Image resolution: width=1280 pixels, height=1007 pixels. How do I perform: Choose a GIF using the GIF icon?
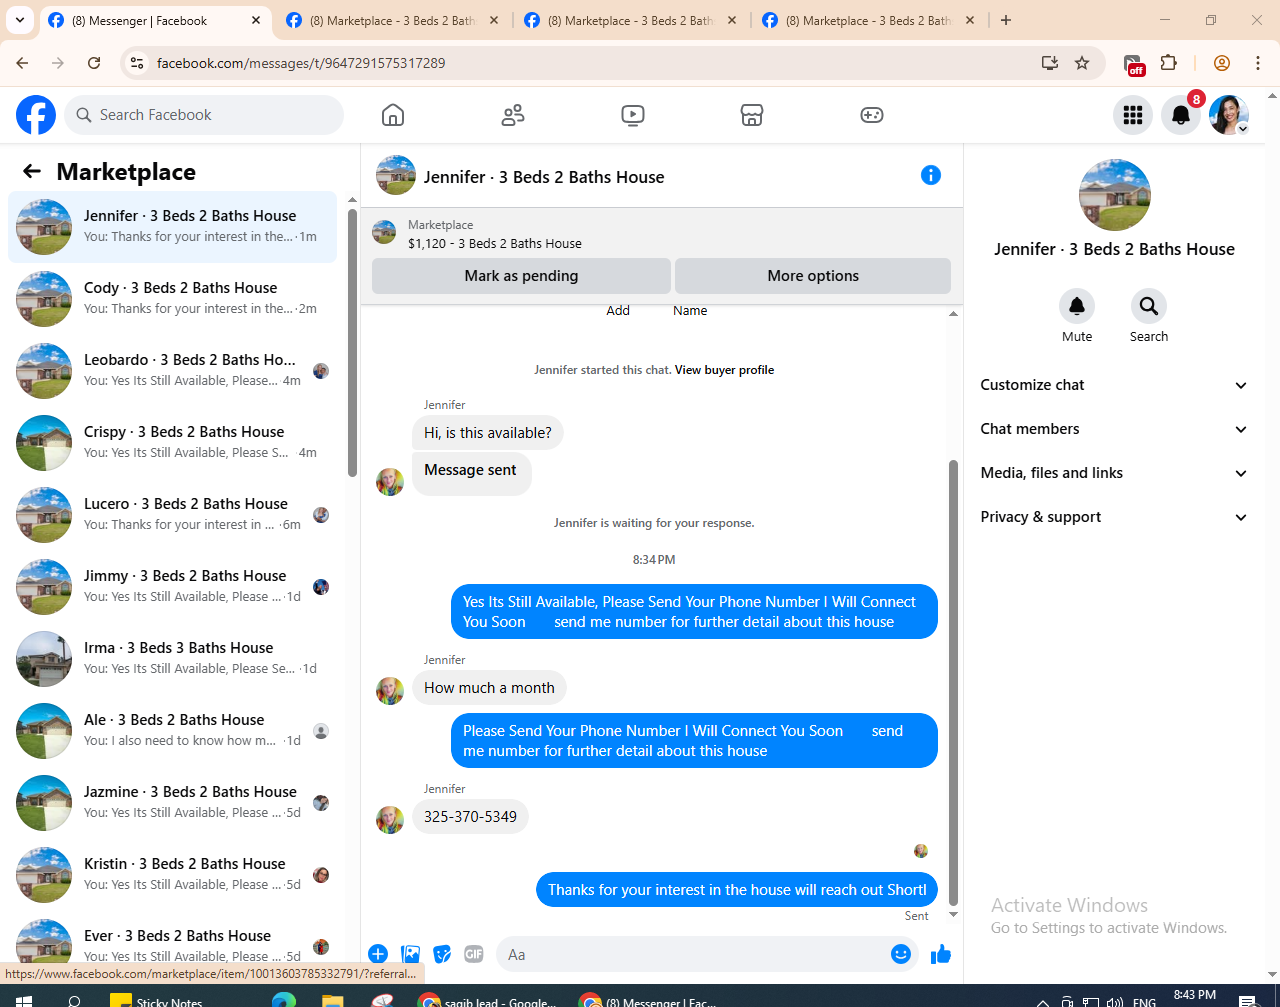[x=474, y=954]
